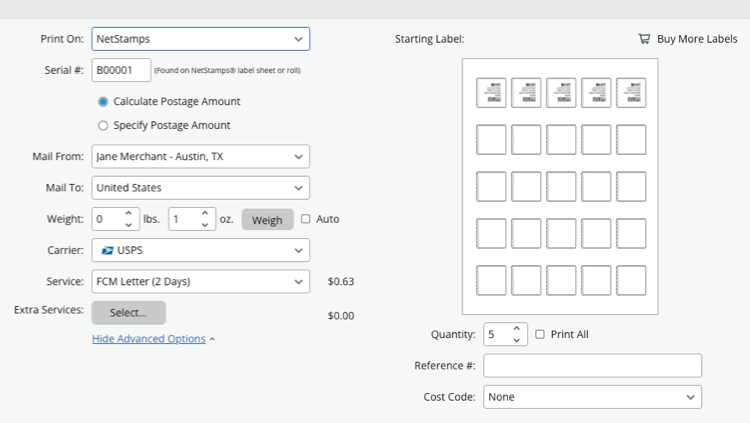Screen dimensions: 750x423
Task: Click the shopping cart icon
Action: pos(644,39)
